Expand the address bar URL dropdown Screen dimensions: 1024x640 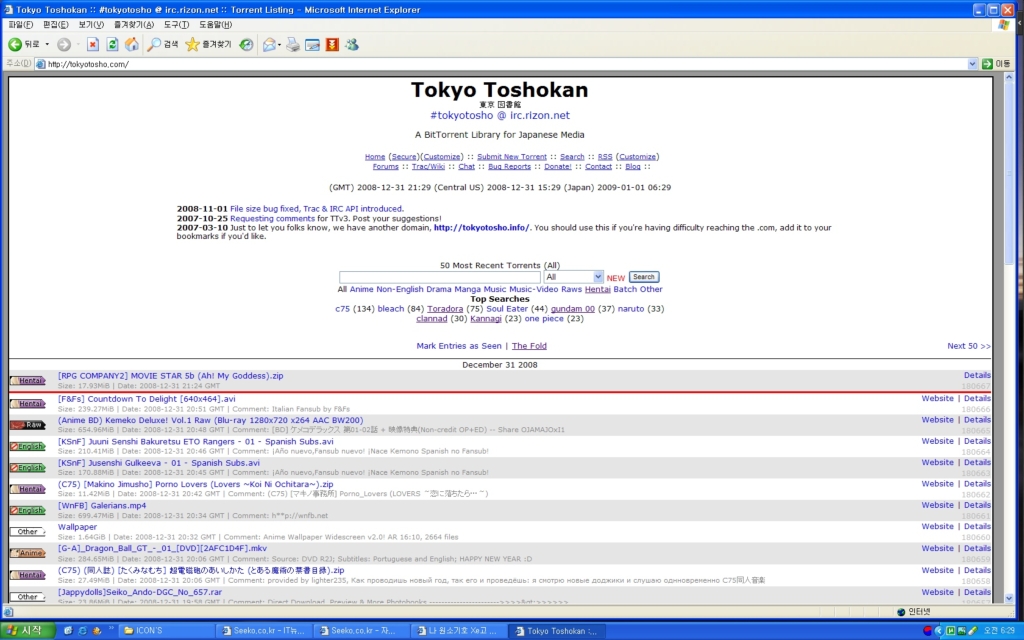[972, 64]
